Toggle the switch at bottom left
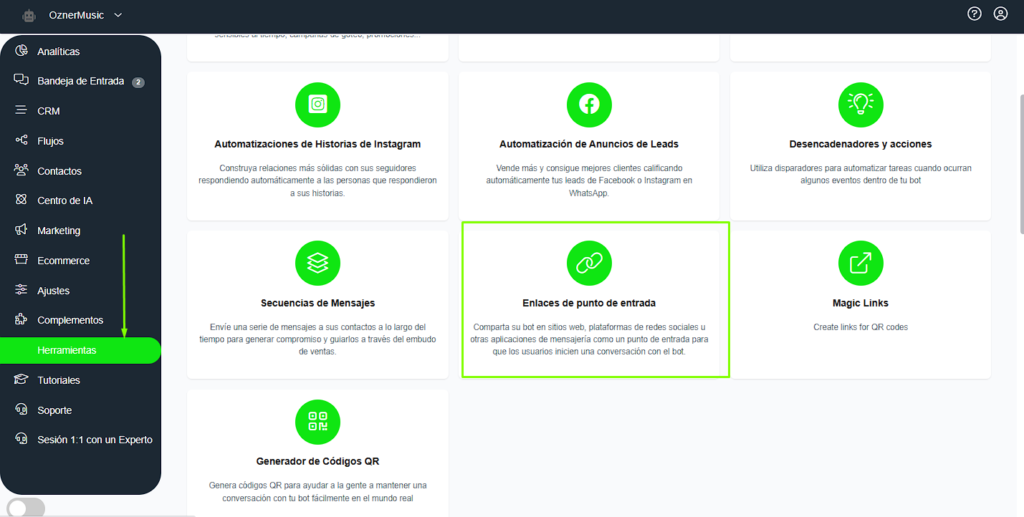The width and height of the screenshot is (1024, 517). [x=26, y=508]
